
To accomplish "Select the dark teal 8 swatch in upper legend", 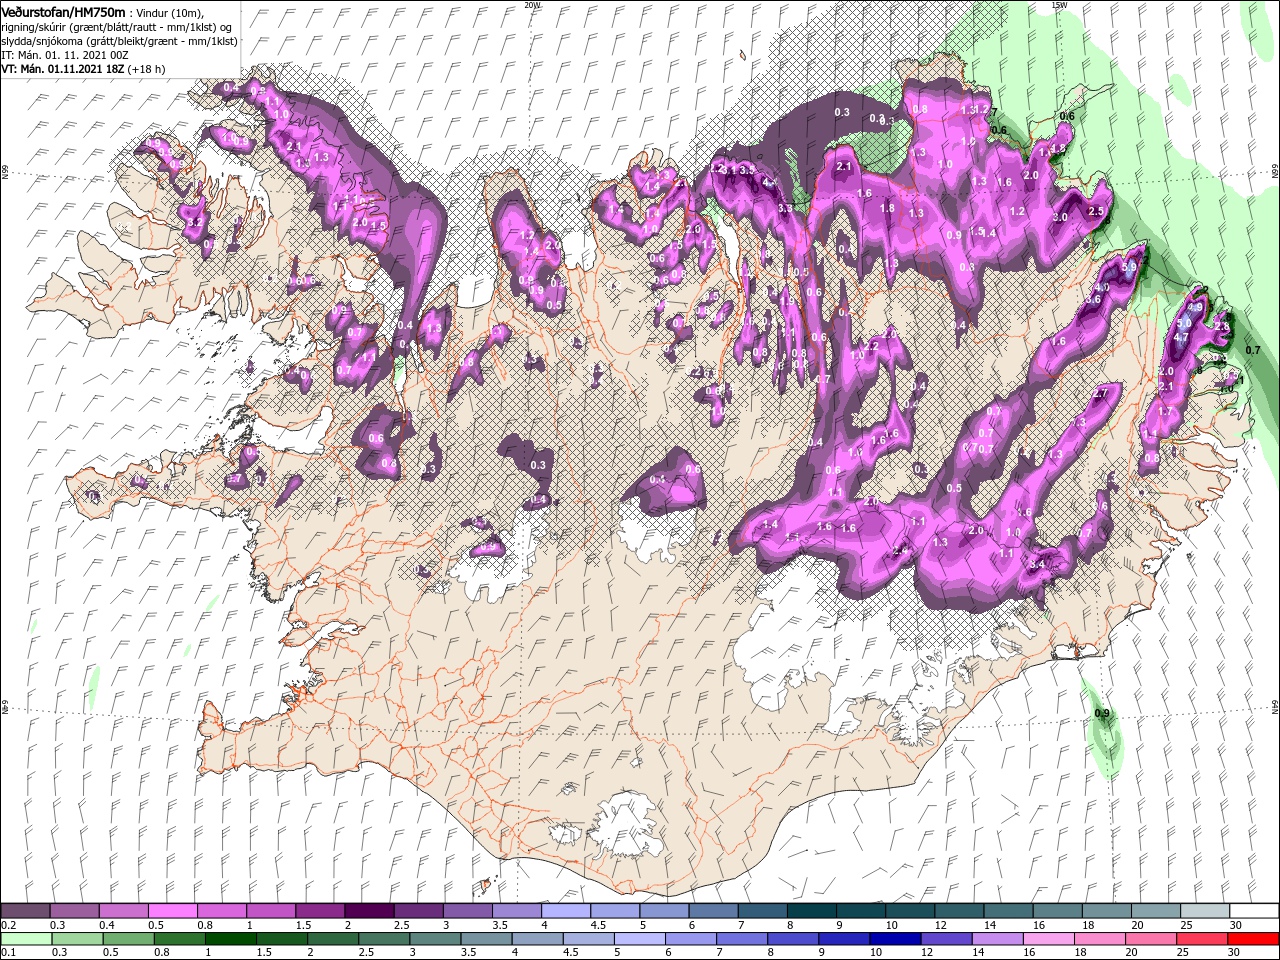I will click(811, 911).
